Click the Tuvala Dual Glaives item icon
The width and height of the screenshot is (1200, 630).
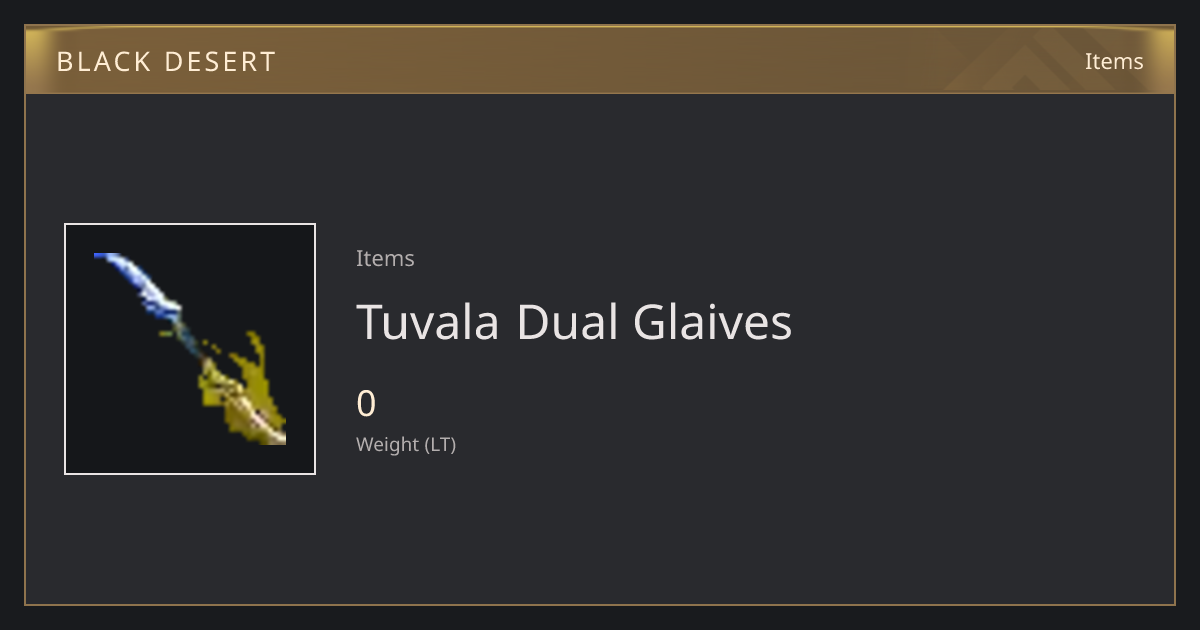tap(190, 349)
